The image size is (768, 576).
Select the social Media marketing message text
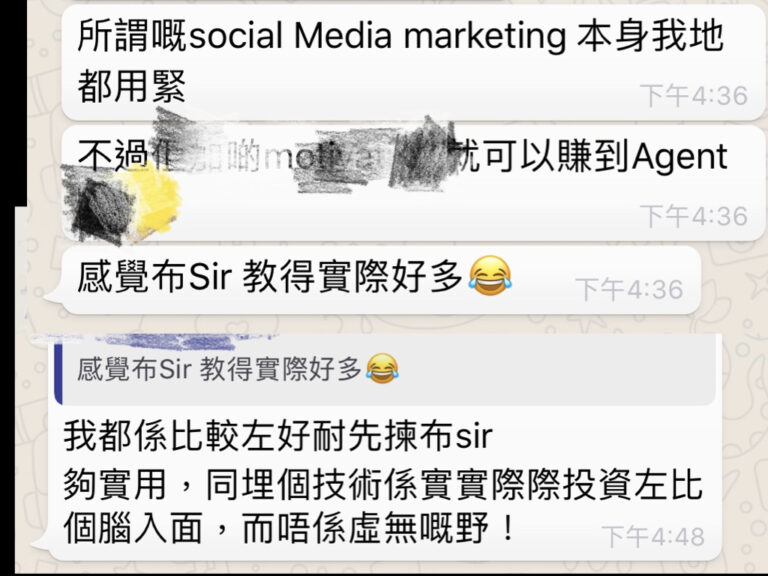[x=401, y=61]
